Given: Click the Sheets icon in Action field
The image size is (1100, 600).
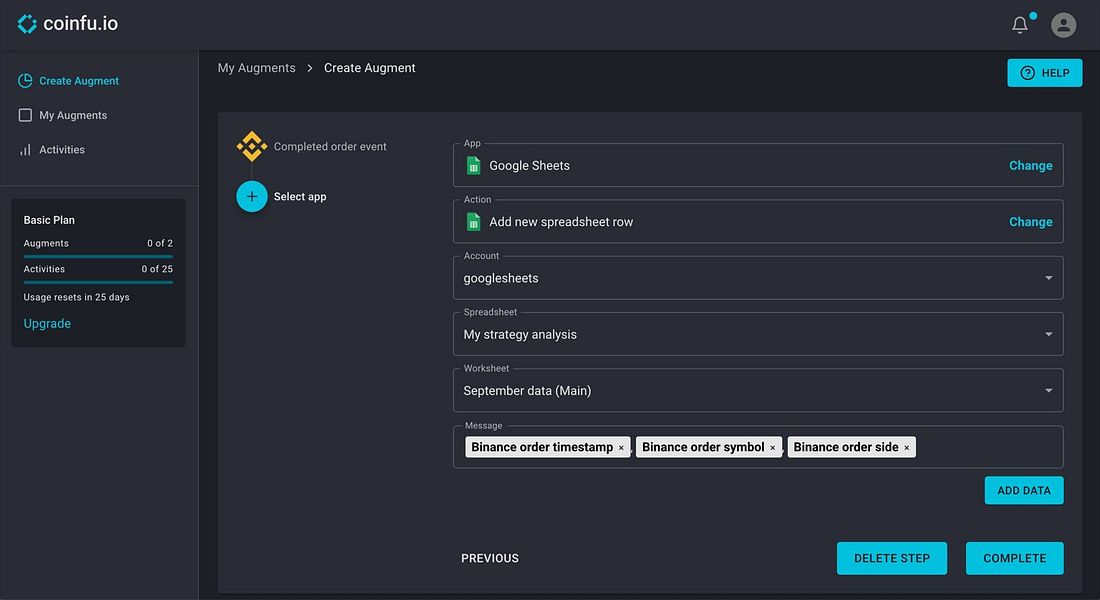Looking at the screenshot, I should [474, 222].
